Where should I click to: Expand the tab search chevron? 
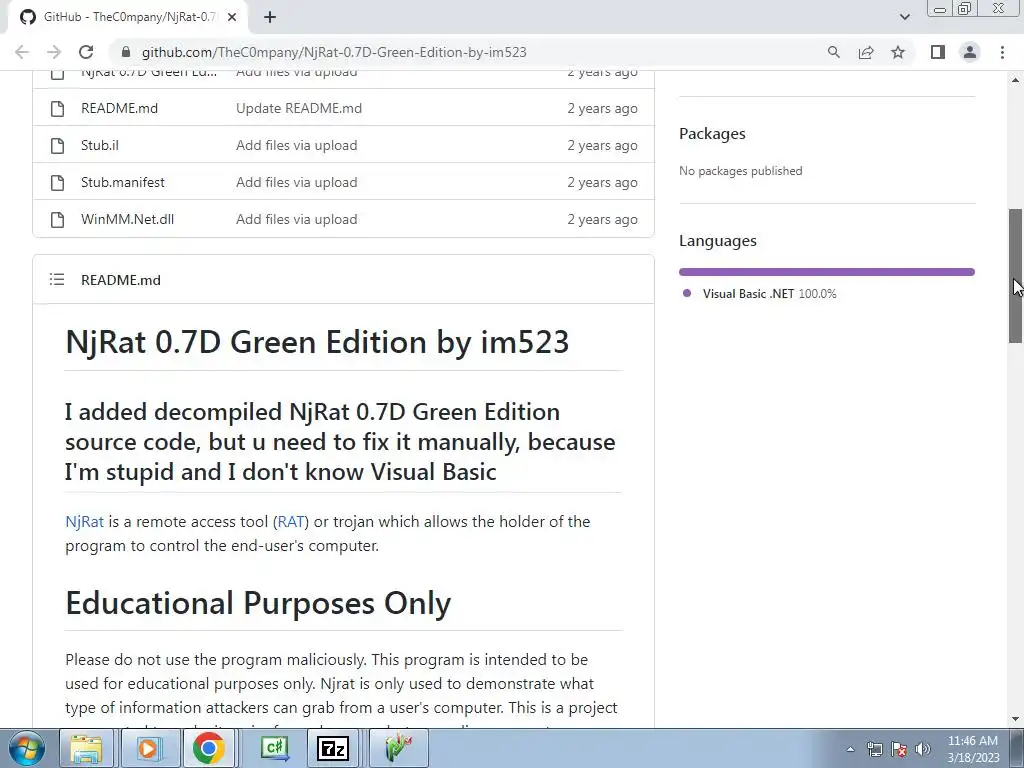(904, 17)
